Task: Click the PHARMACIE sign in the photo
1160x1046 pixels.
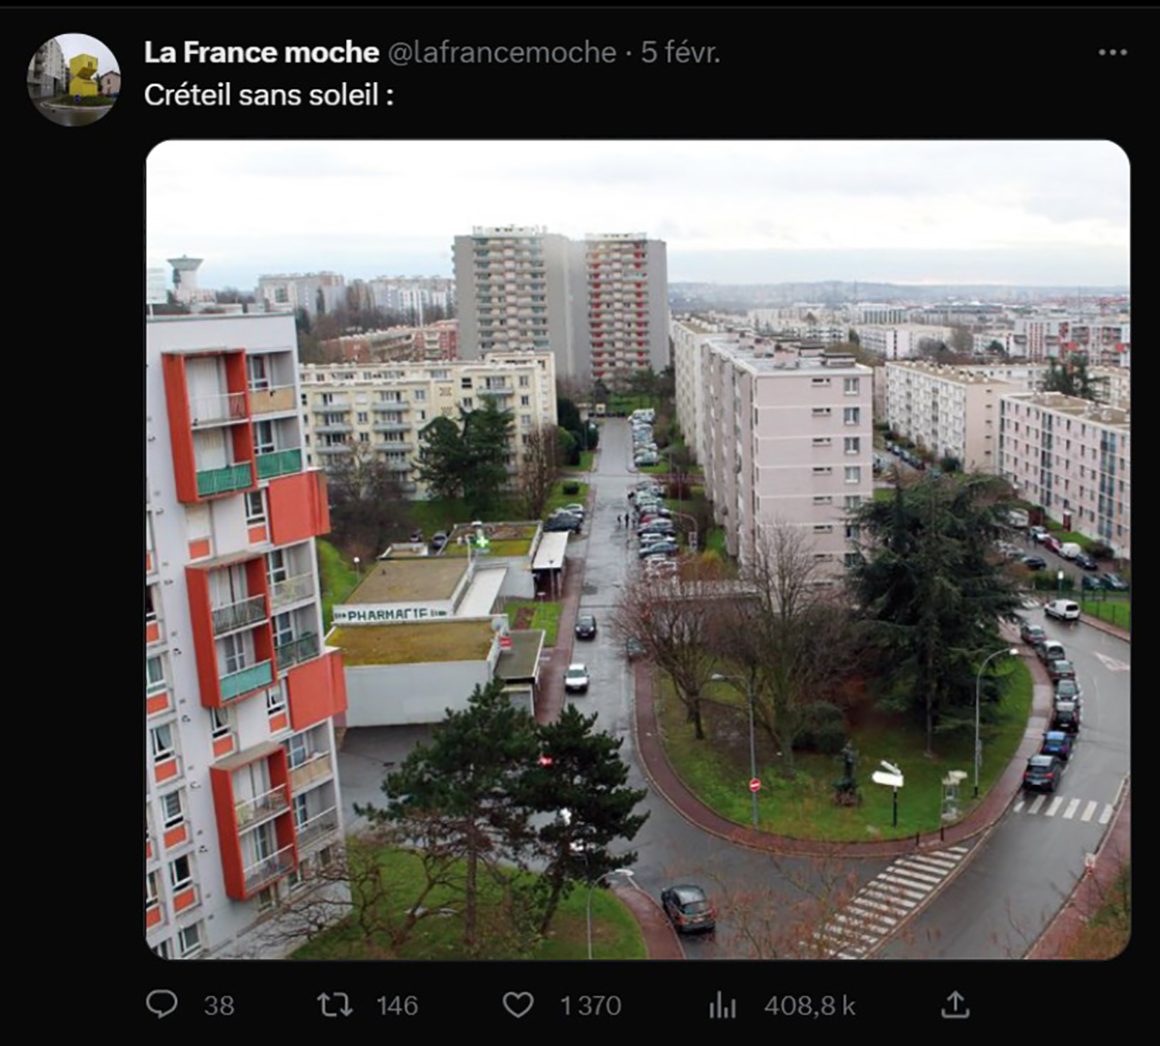Action: point(389,613)
